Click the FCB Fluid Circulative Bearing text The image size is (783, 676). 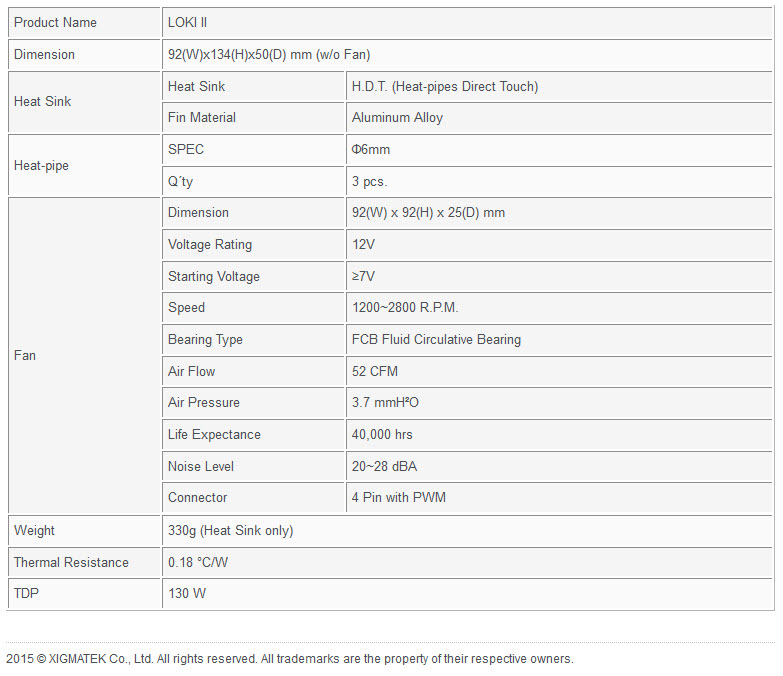436,339
